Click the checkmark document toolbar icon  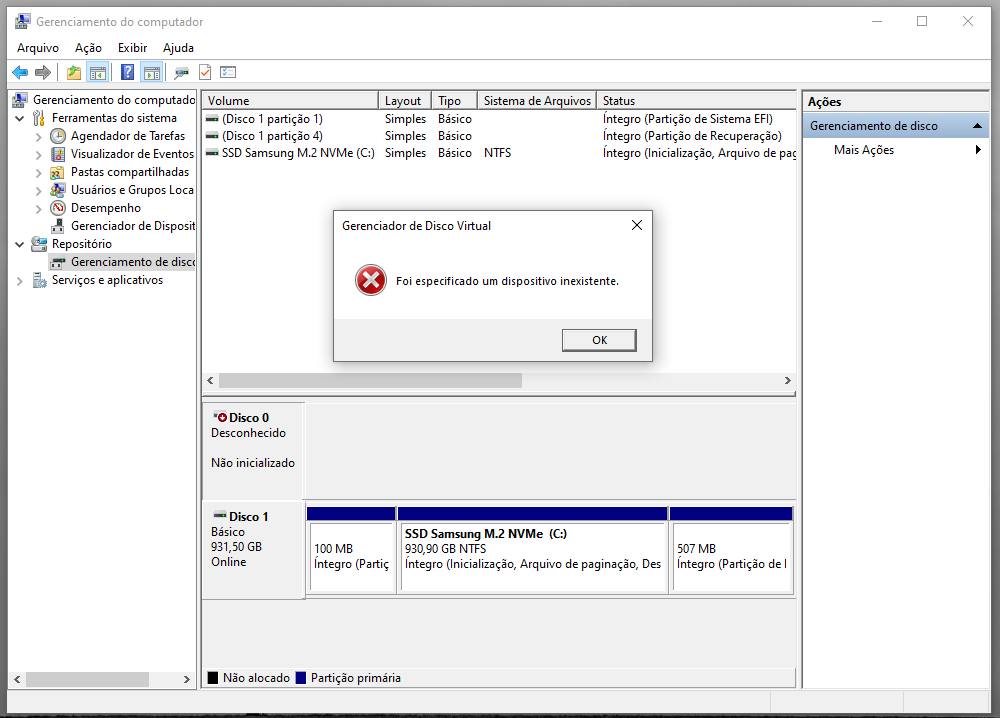tap(205, 72)
